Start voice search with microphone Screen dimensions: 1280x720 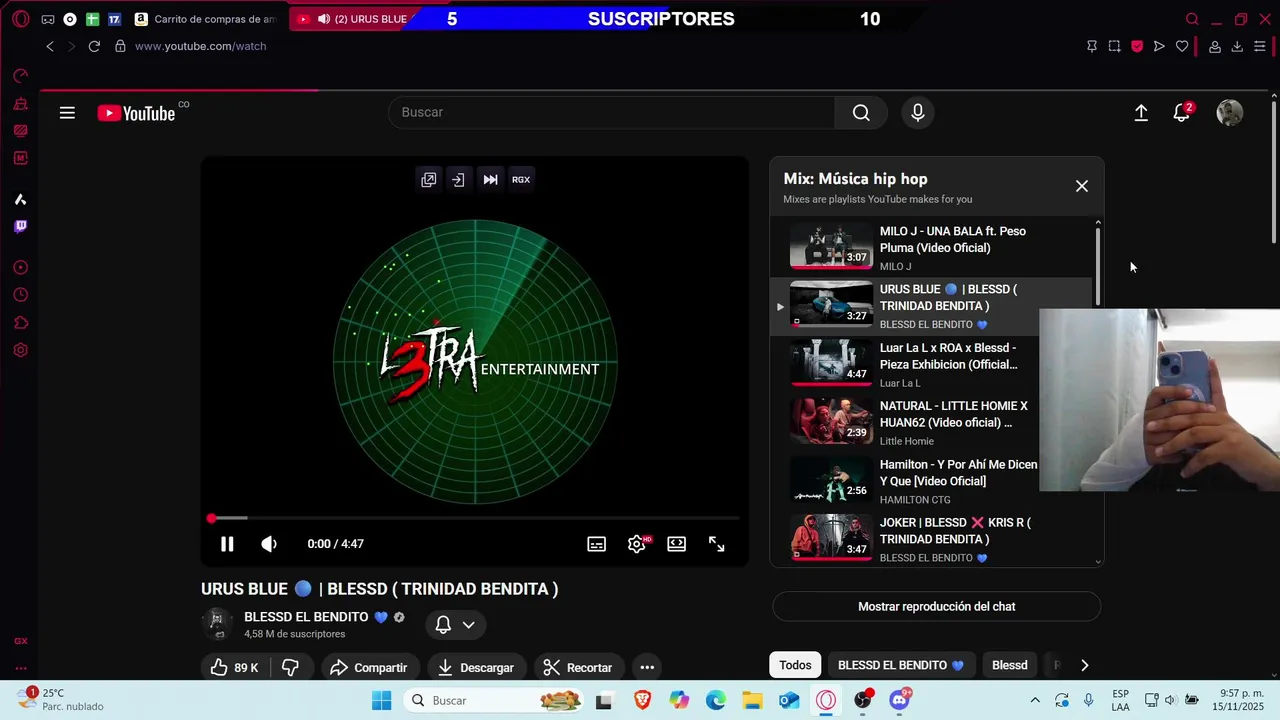click(x=917, y=112)
